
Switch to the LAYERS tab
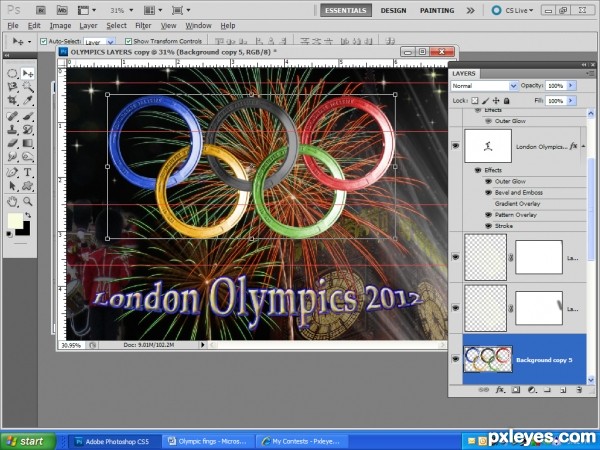464,73
